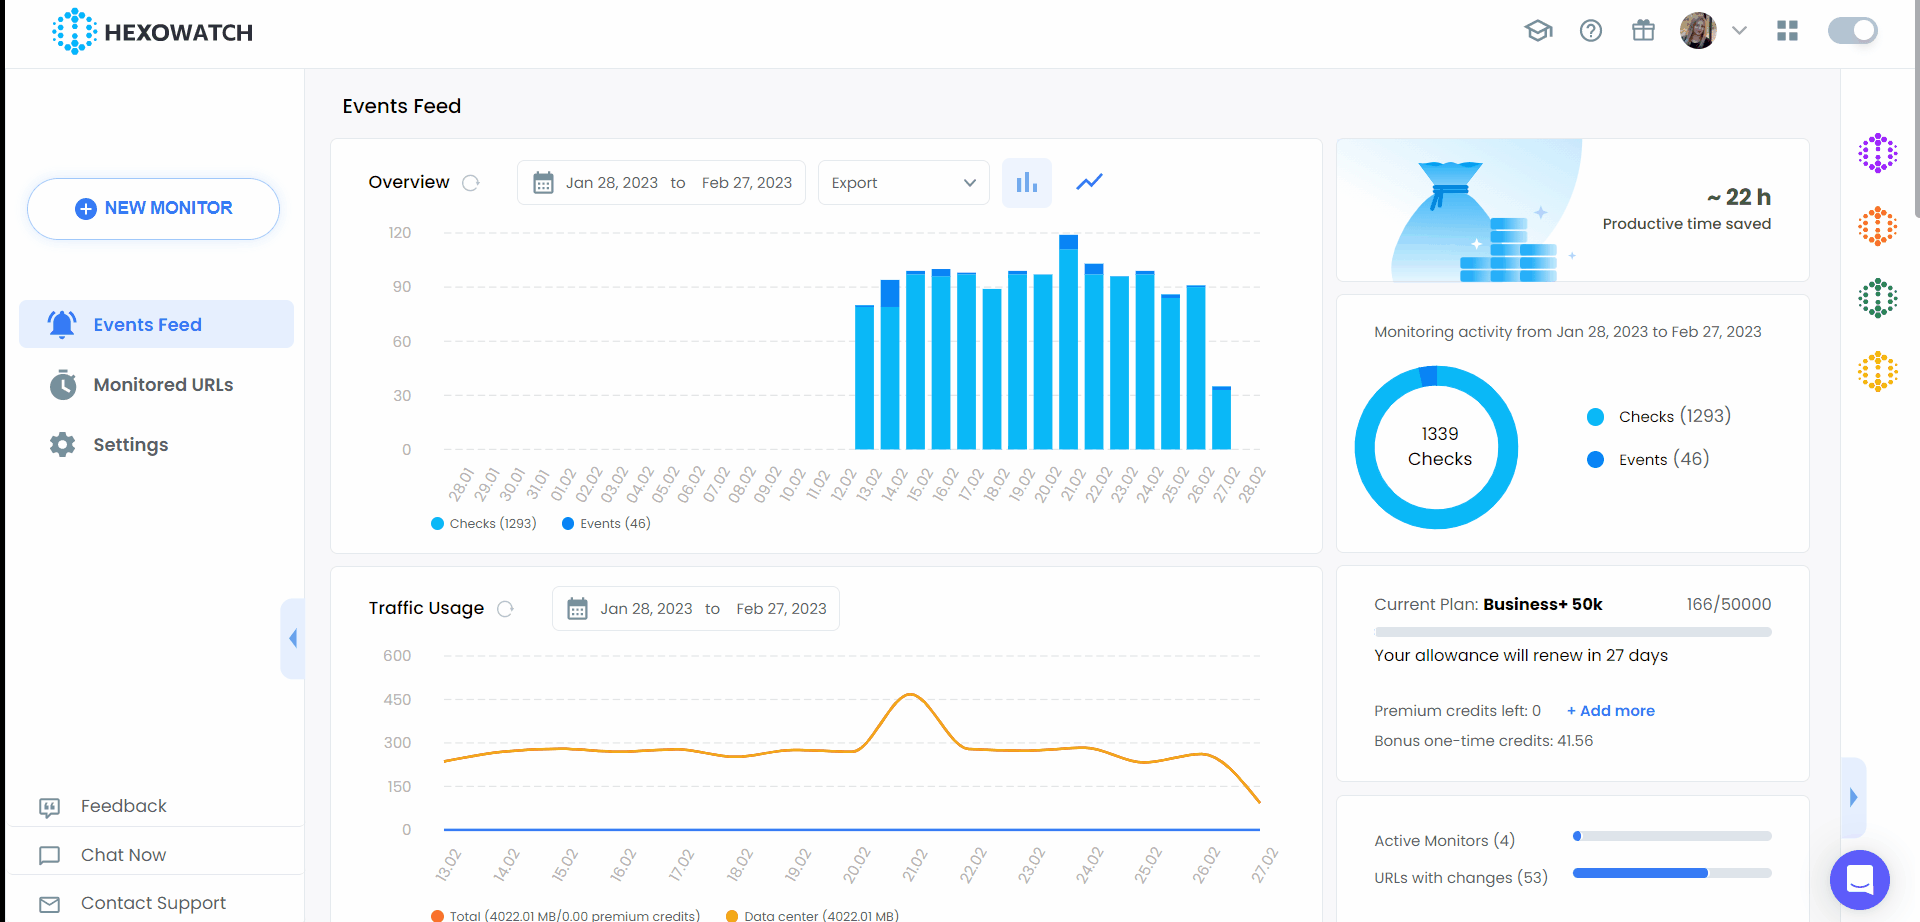
Task: Refresh the Overview chart
Action: click(x=471, y=182)
